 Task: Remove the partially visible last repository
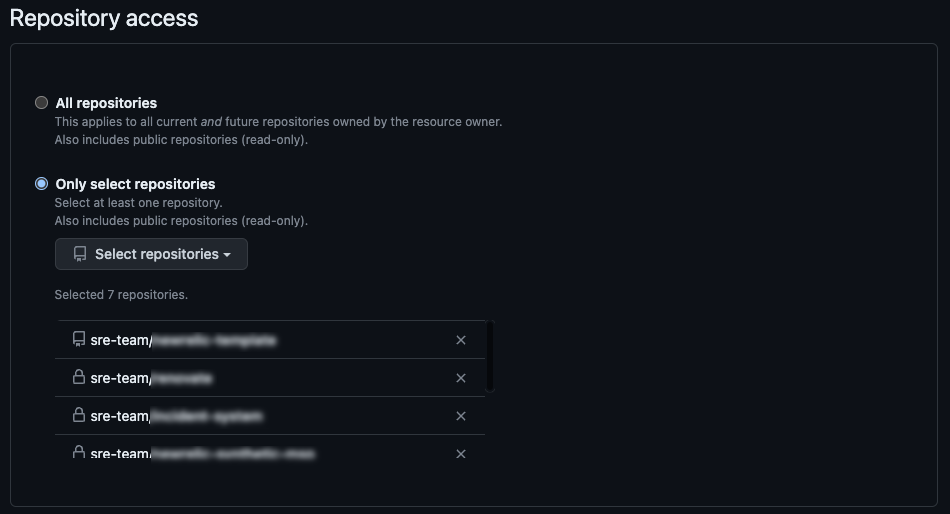pyautogui.click(x=461, y=454)
